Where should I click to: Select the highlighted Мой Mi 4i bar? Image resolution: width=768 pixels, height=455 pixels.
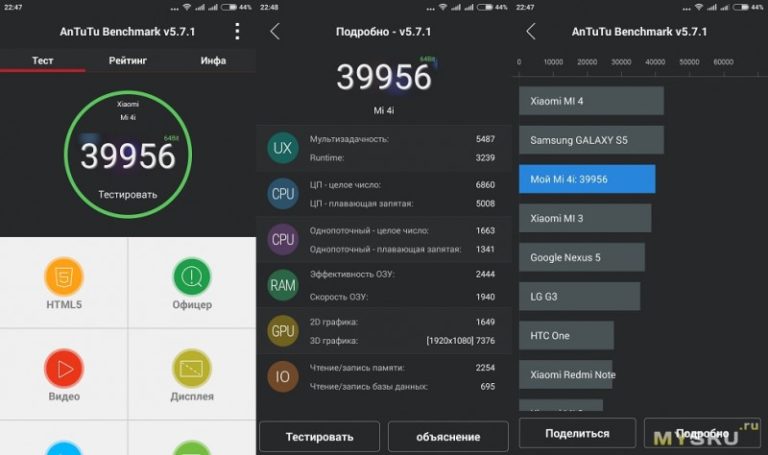tap(587, 179)
